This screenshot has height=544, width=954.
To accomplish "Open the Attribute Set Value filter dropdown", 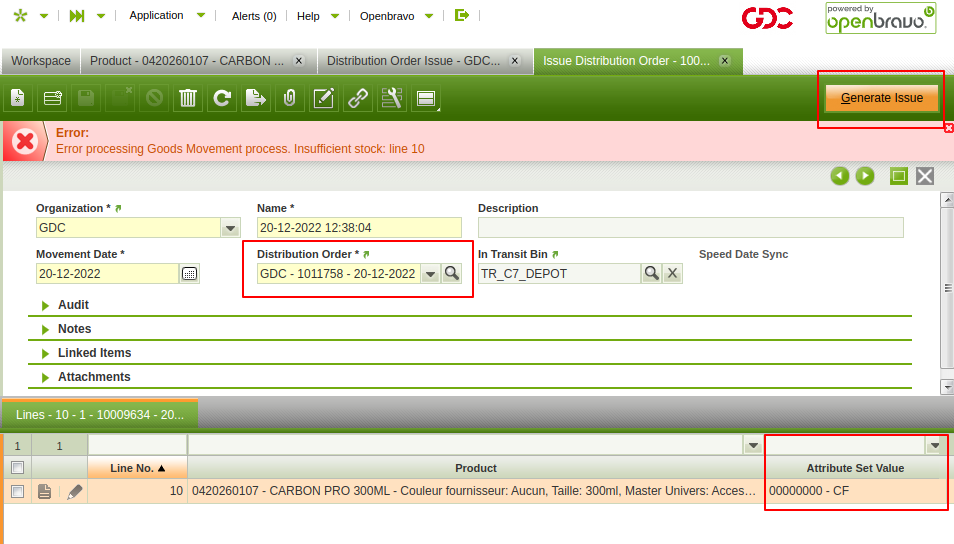I will pyautogui.click(x=935, y=445).
